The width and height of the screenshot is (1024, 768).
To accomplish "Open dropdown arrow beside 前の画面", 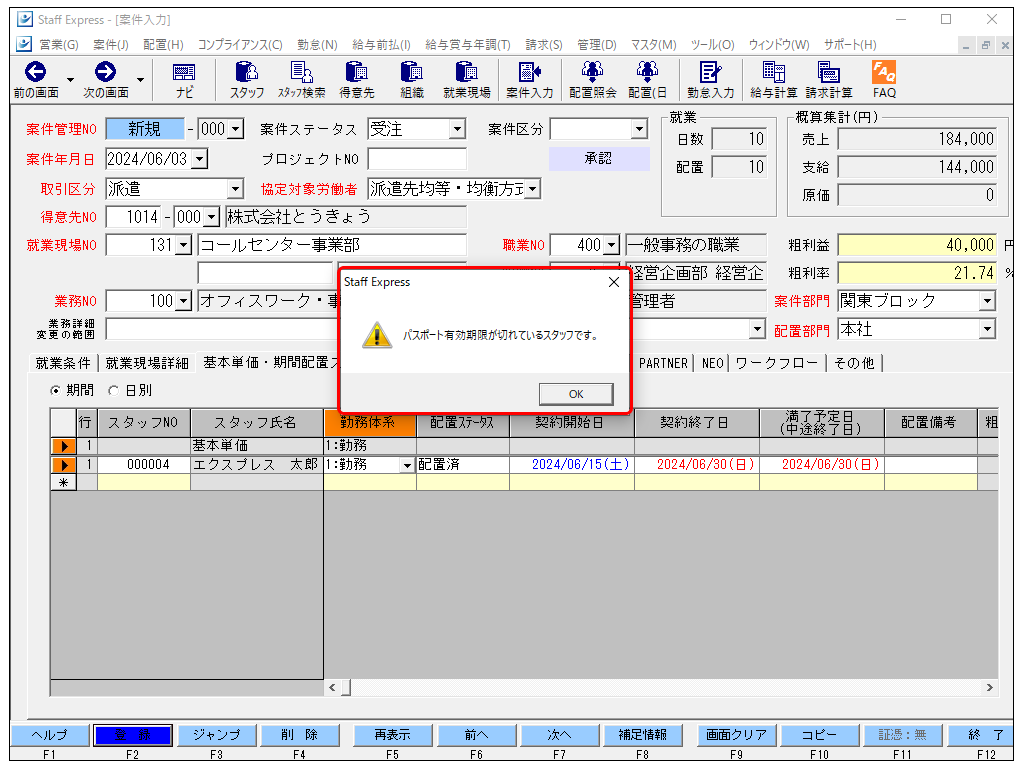I will [71, 80].
